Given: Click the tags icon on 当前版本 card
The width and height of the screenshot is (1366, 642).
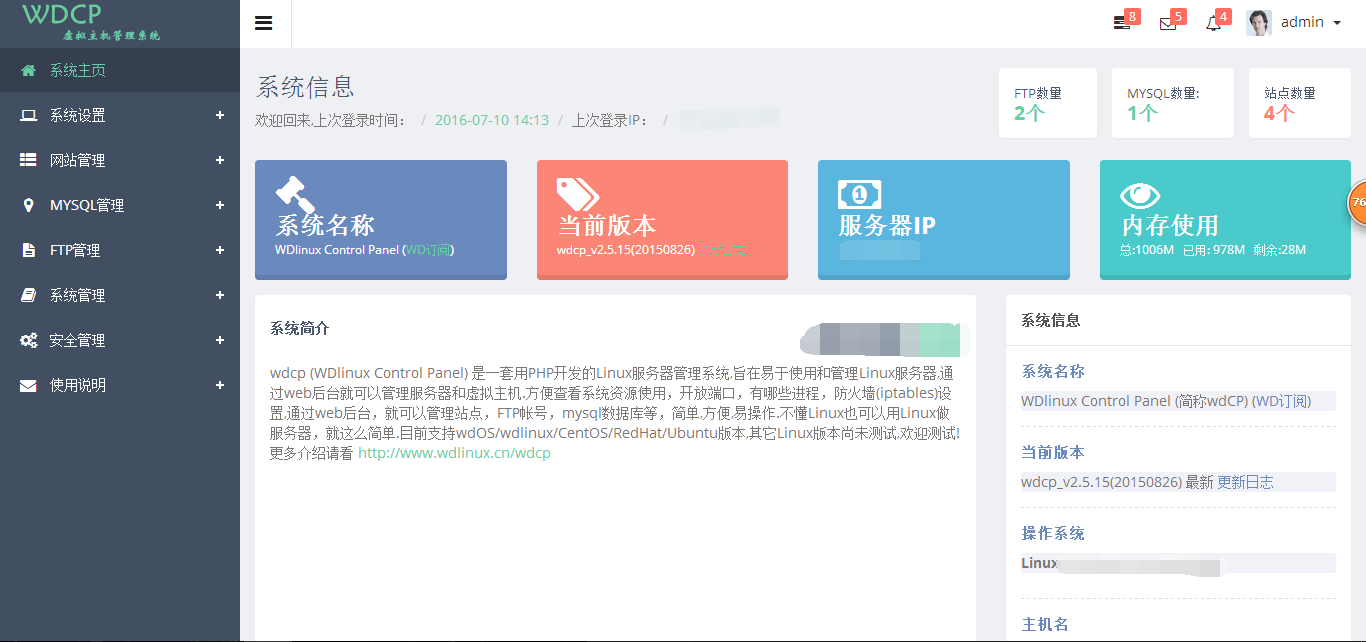Looking at the screenshot, I should [577, 194].
